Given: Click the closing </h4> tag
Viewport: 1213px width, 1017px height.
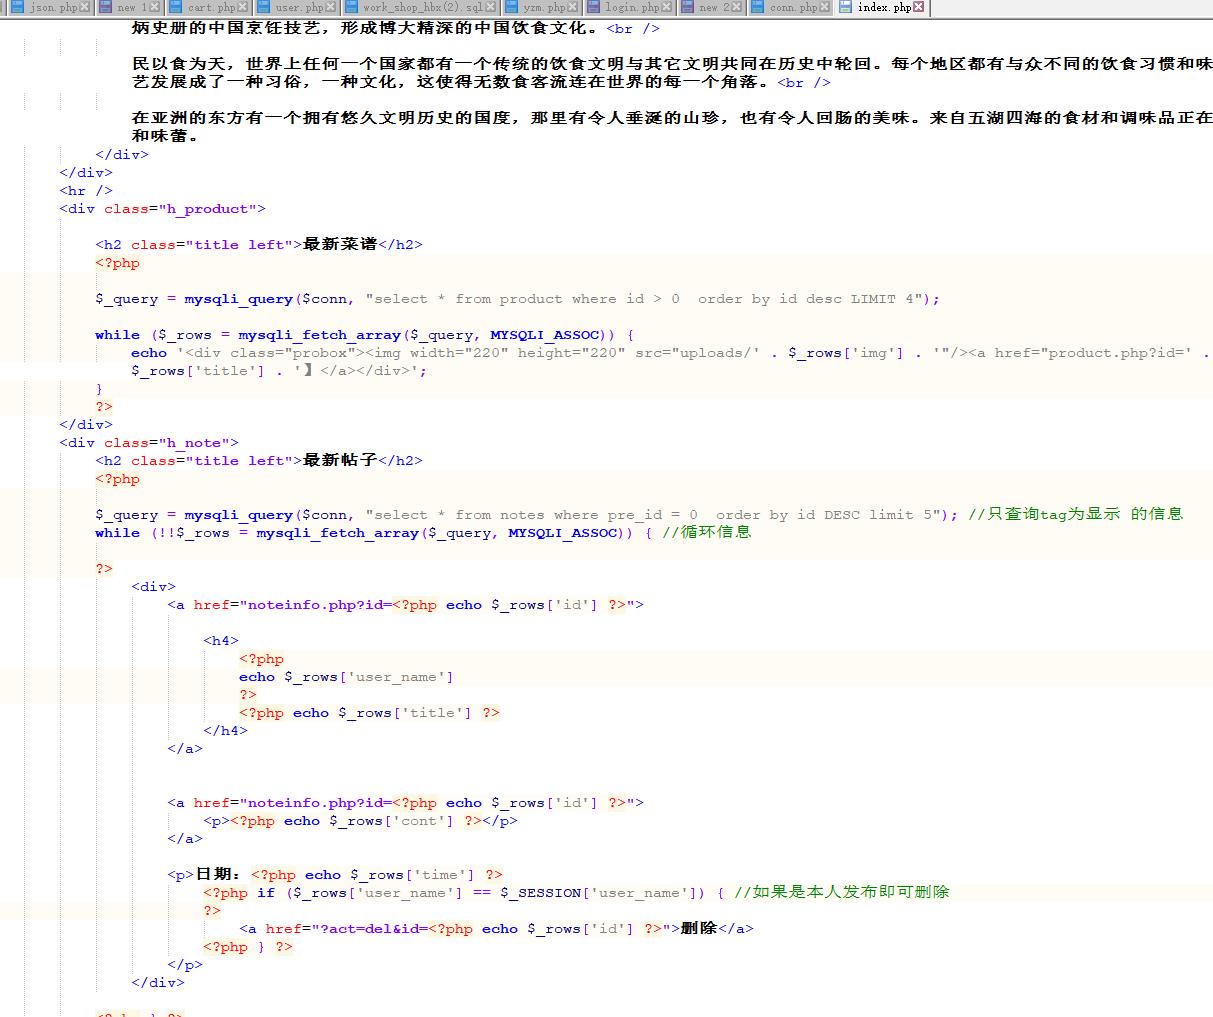Looking at the screenshot, I should (x=225, y=731).
